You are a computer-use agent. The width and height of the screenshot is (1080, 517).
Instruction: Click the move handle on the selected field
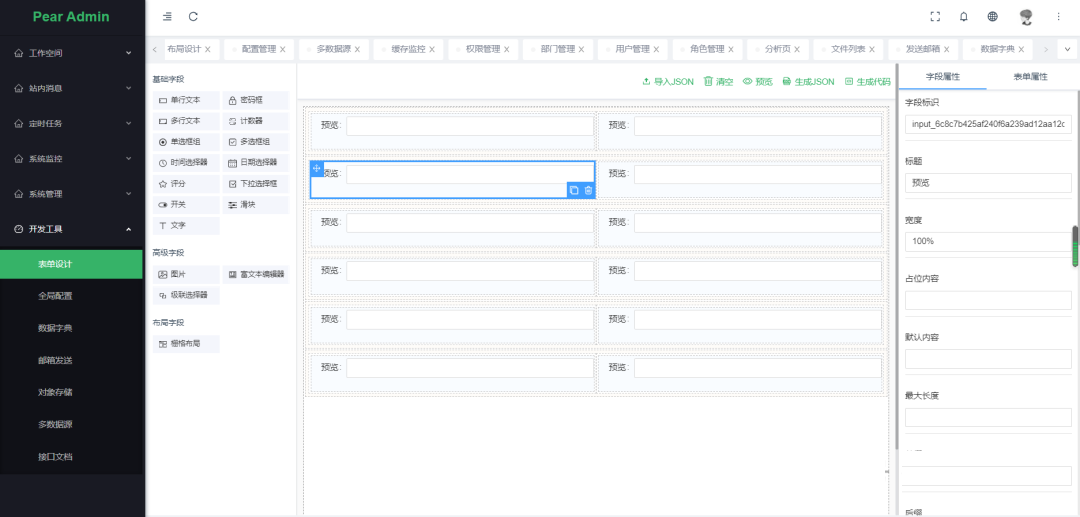(316, 168)
